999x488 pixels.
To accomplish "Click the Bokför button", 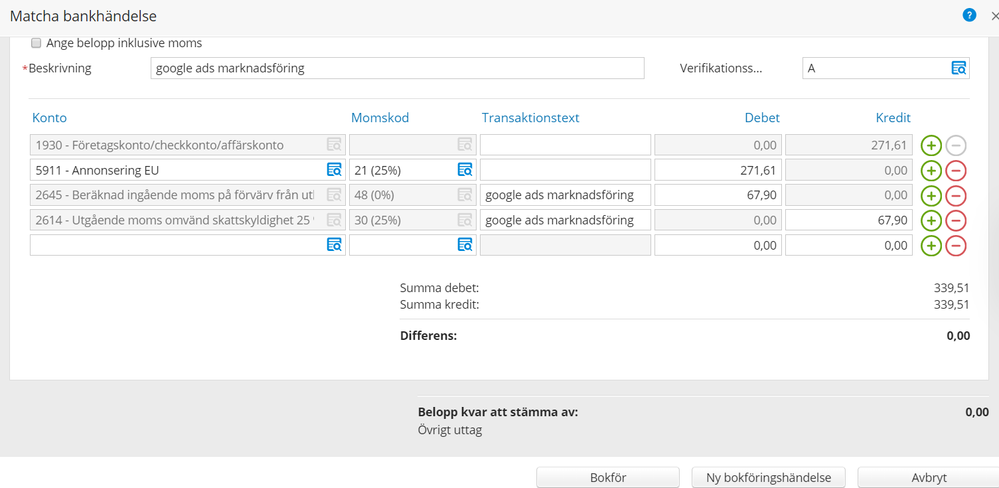I will pyautogui.click(x=607, y=477).
